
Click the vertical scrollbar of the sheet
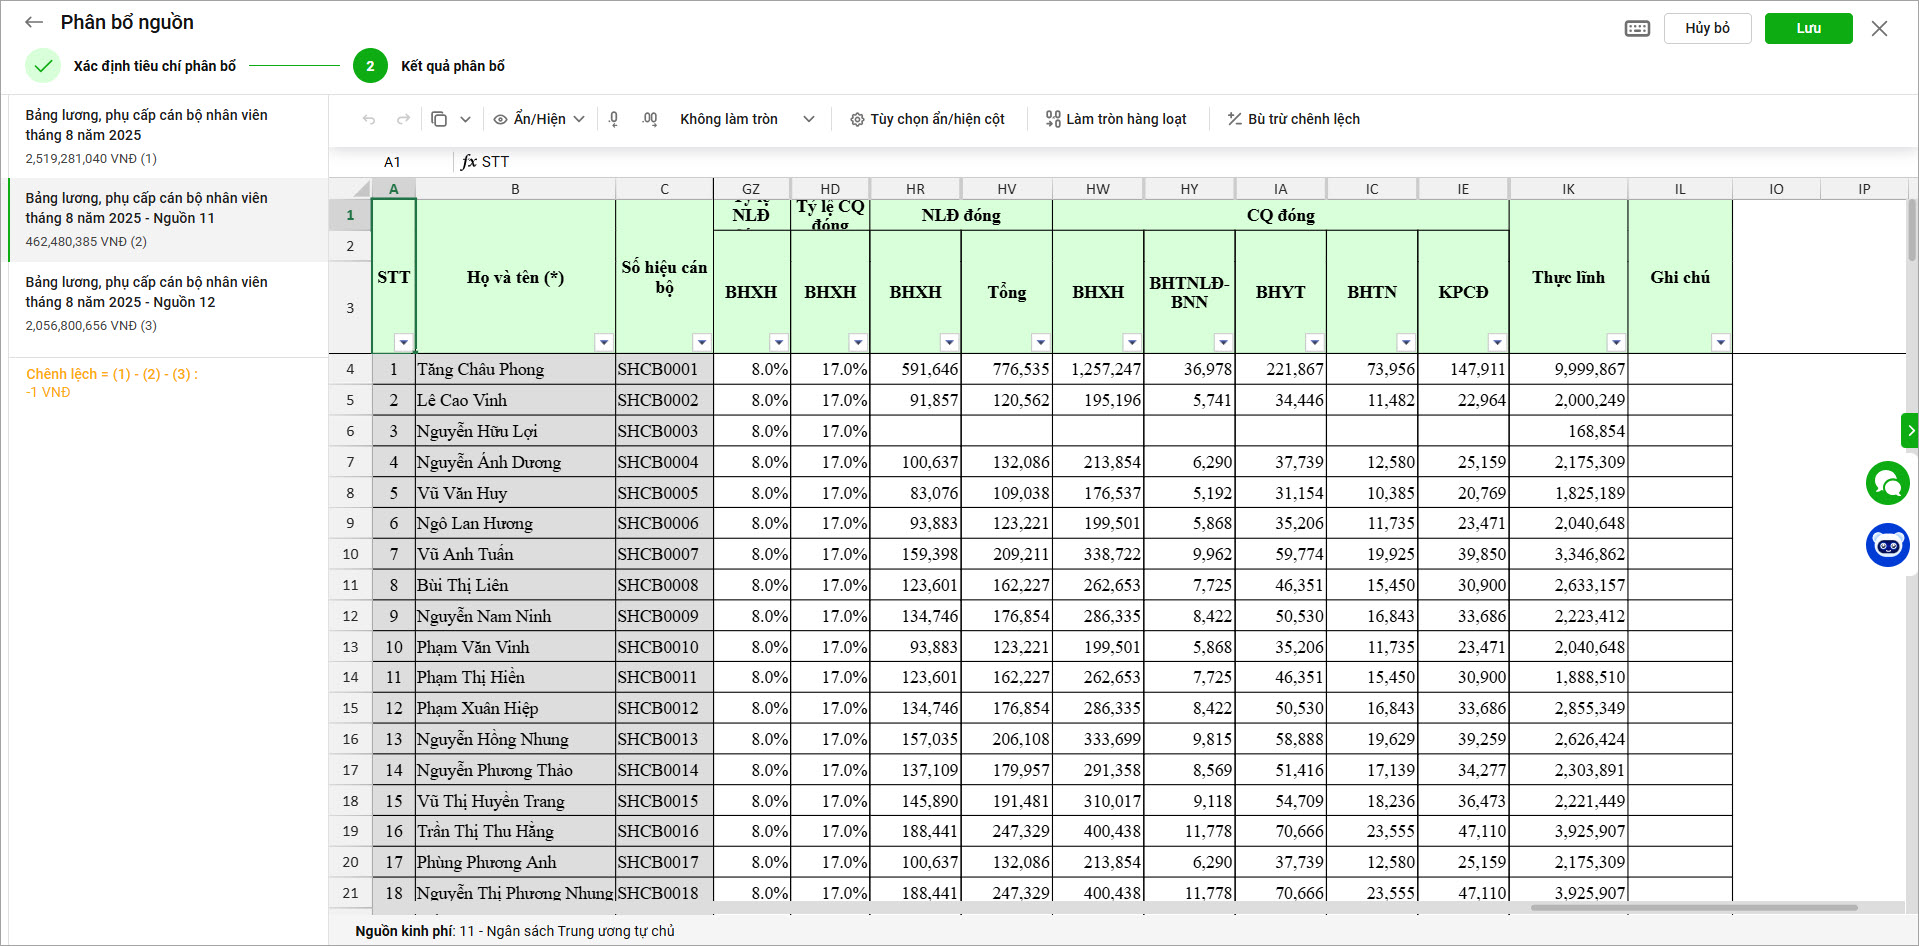(x=1911, y=230)
